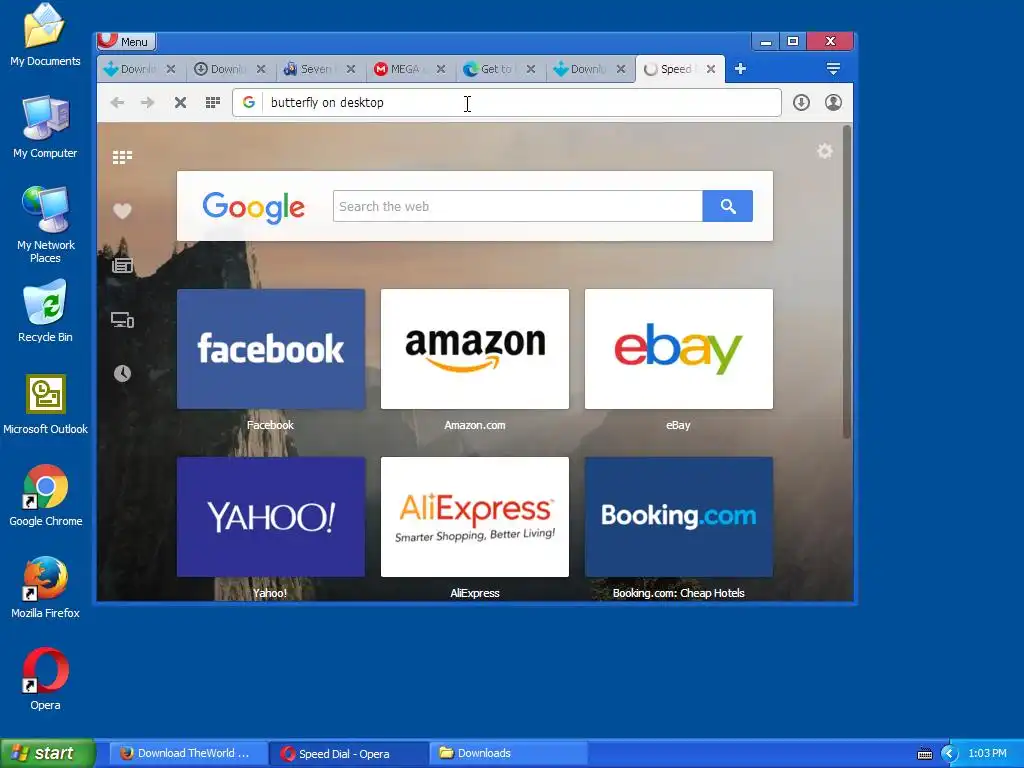Screen dimensions: 1024x768
Task: Open the Downloads icon in toolbar
Action: (x=801, y=103)
